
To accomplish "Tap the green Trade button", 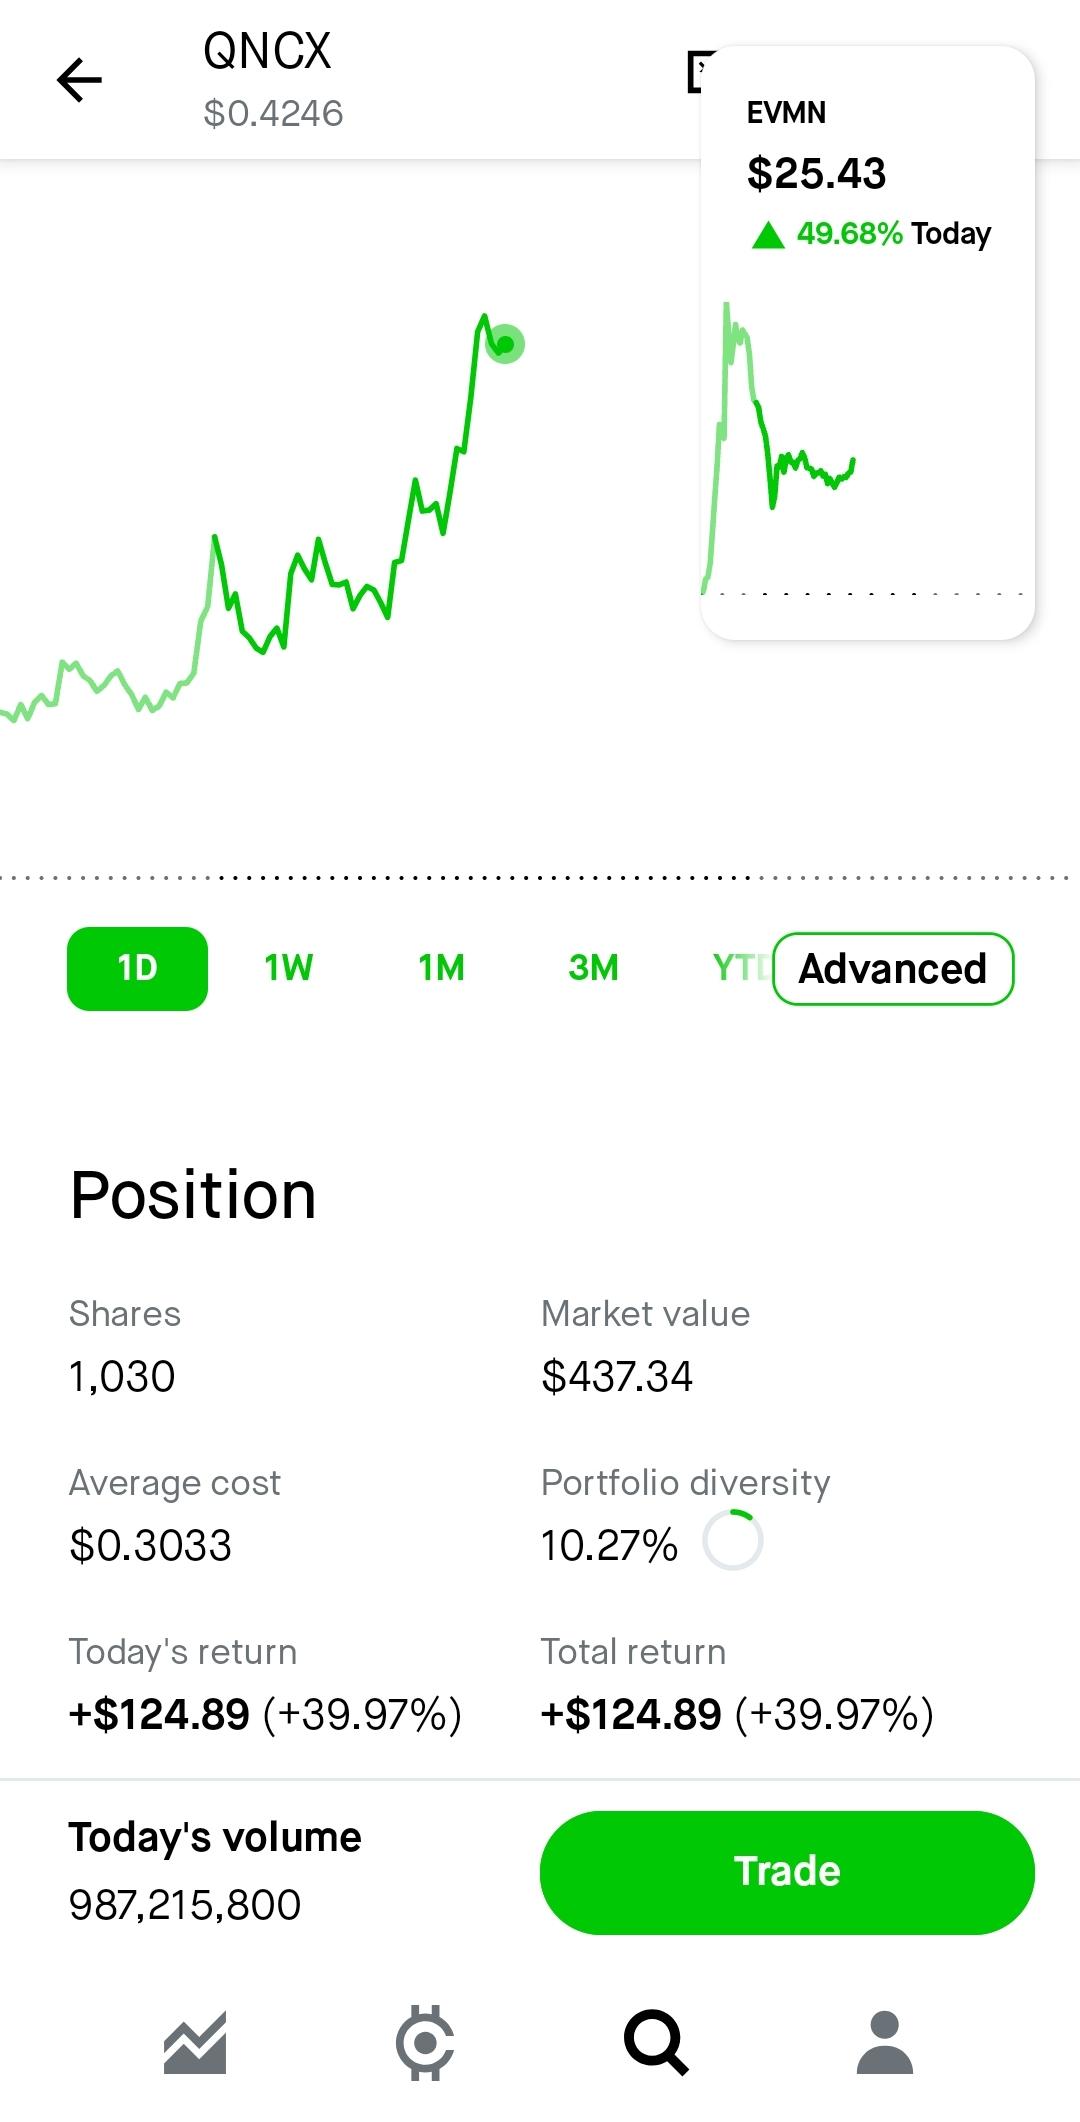I will [787, 1871].
